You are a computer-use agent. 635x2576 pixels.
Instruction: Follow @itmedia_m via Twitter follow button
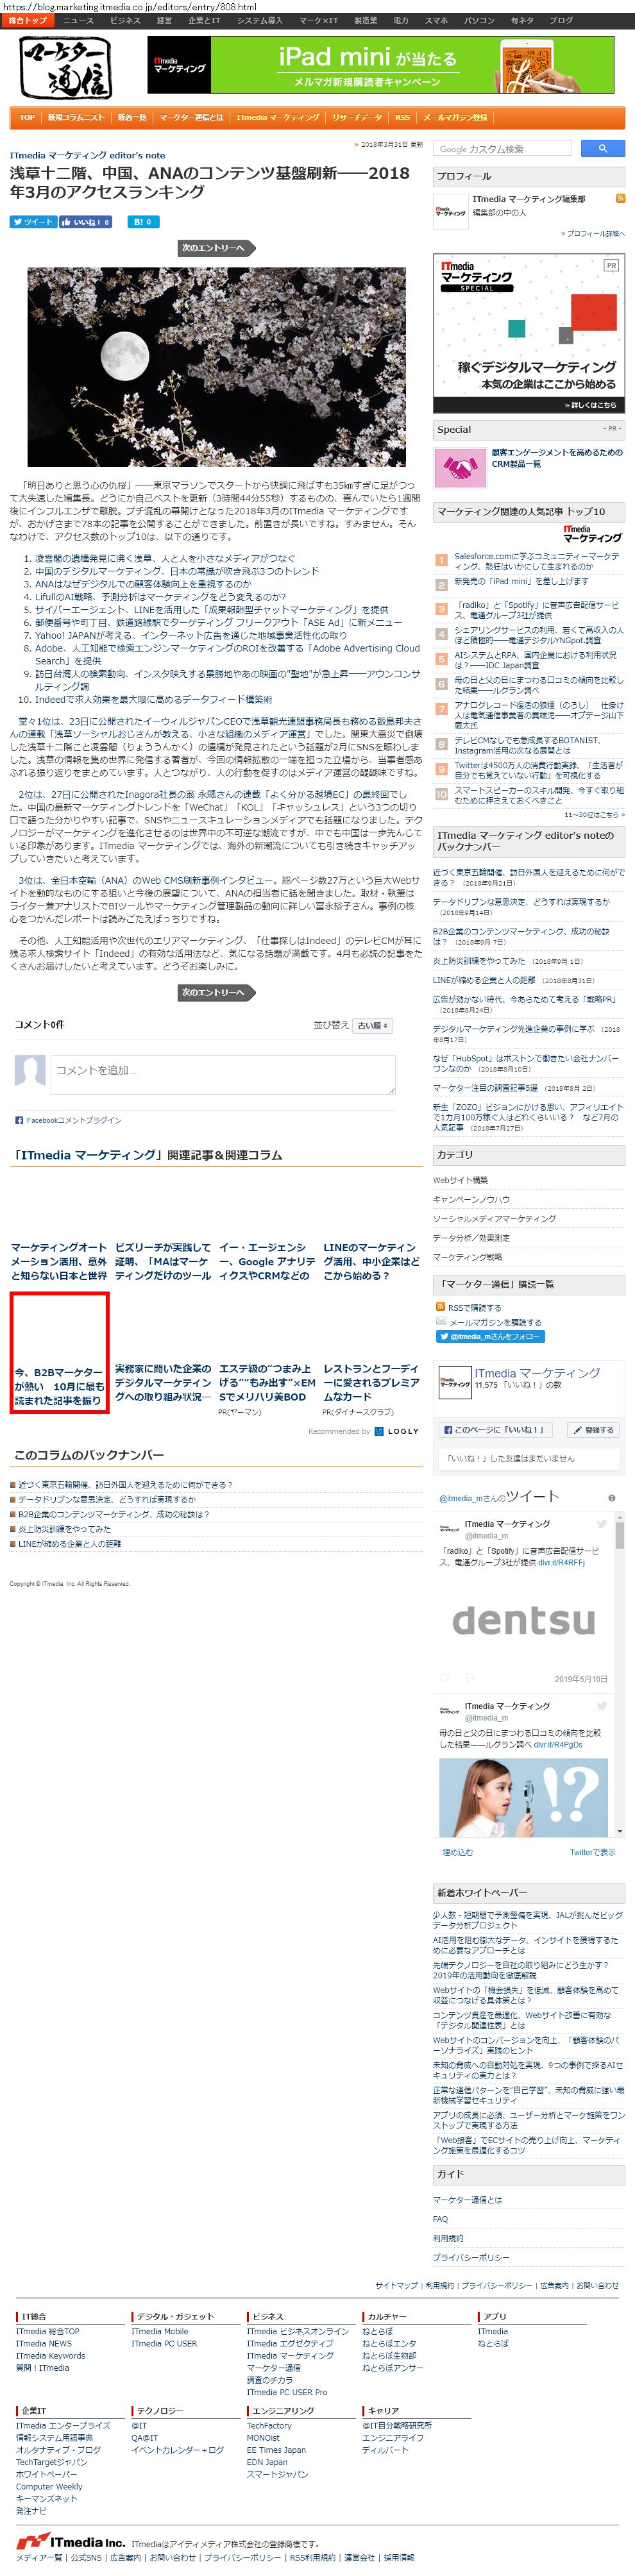click(x=491, y=1336)
